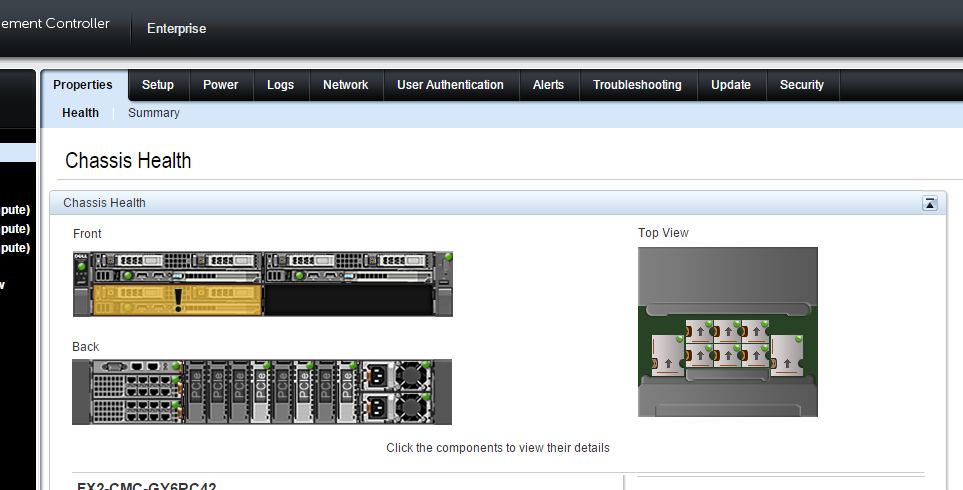This screenshot has width=963, height=490.
Task: Select bottom-row middle small fan in Top View
Action: (x=727, y=356)
